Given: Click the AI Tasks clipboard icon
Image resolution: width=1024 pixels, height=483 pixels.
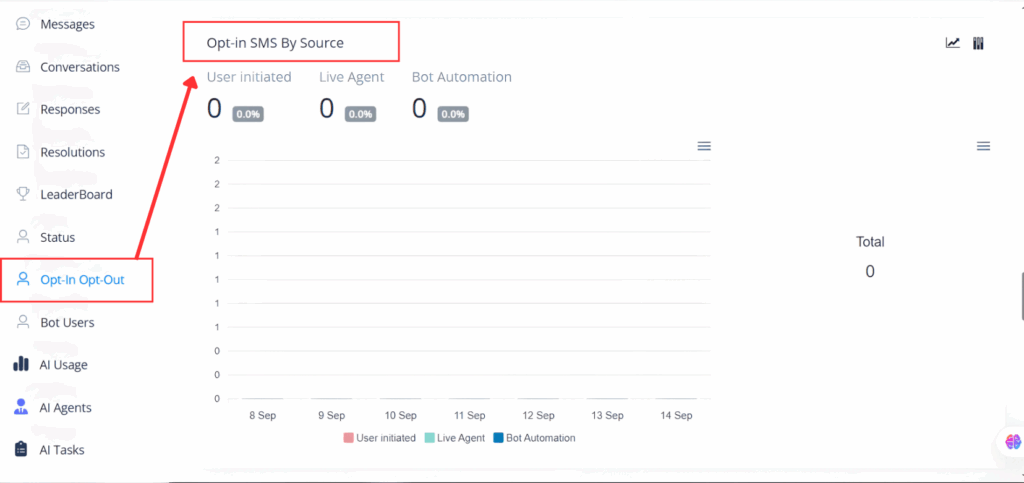Looking at the screenshot, I should pos(21,450).
